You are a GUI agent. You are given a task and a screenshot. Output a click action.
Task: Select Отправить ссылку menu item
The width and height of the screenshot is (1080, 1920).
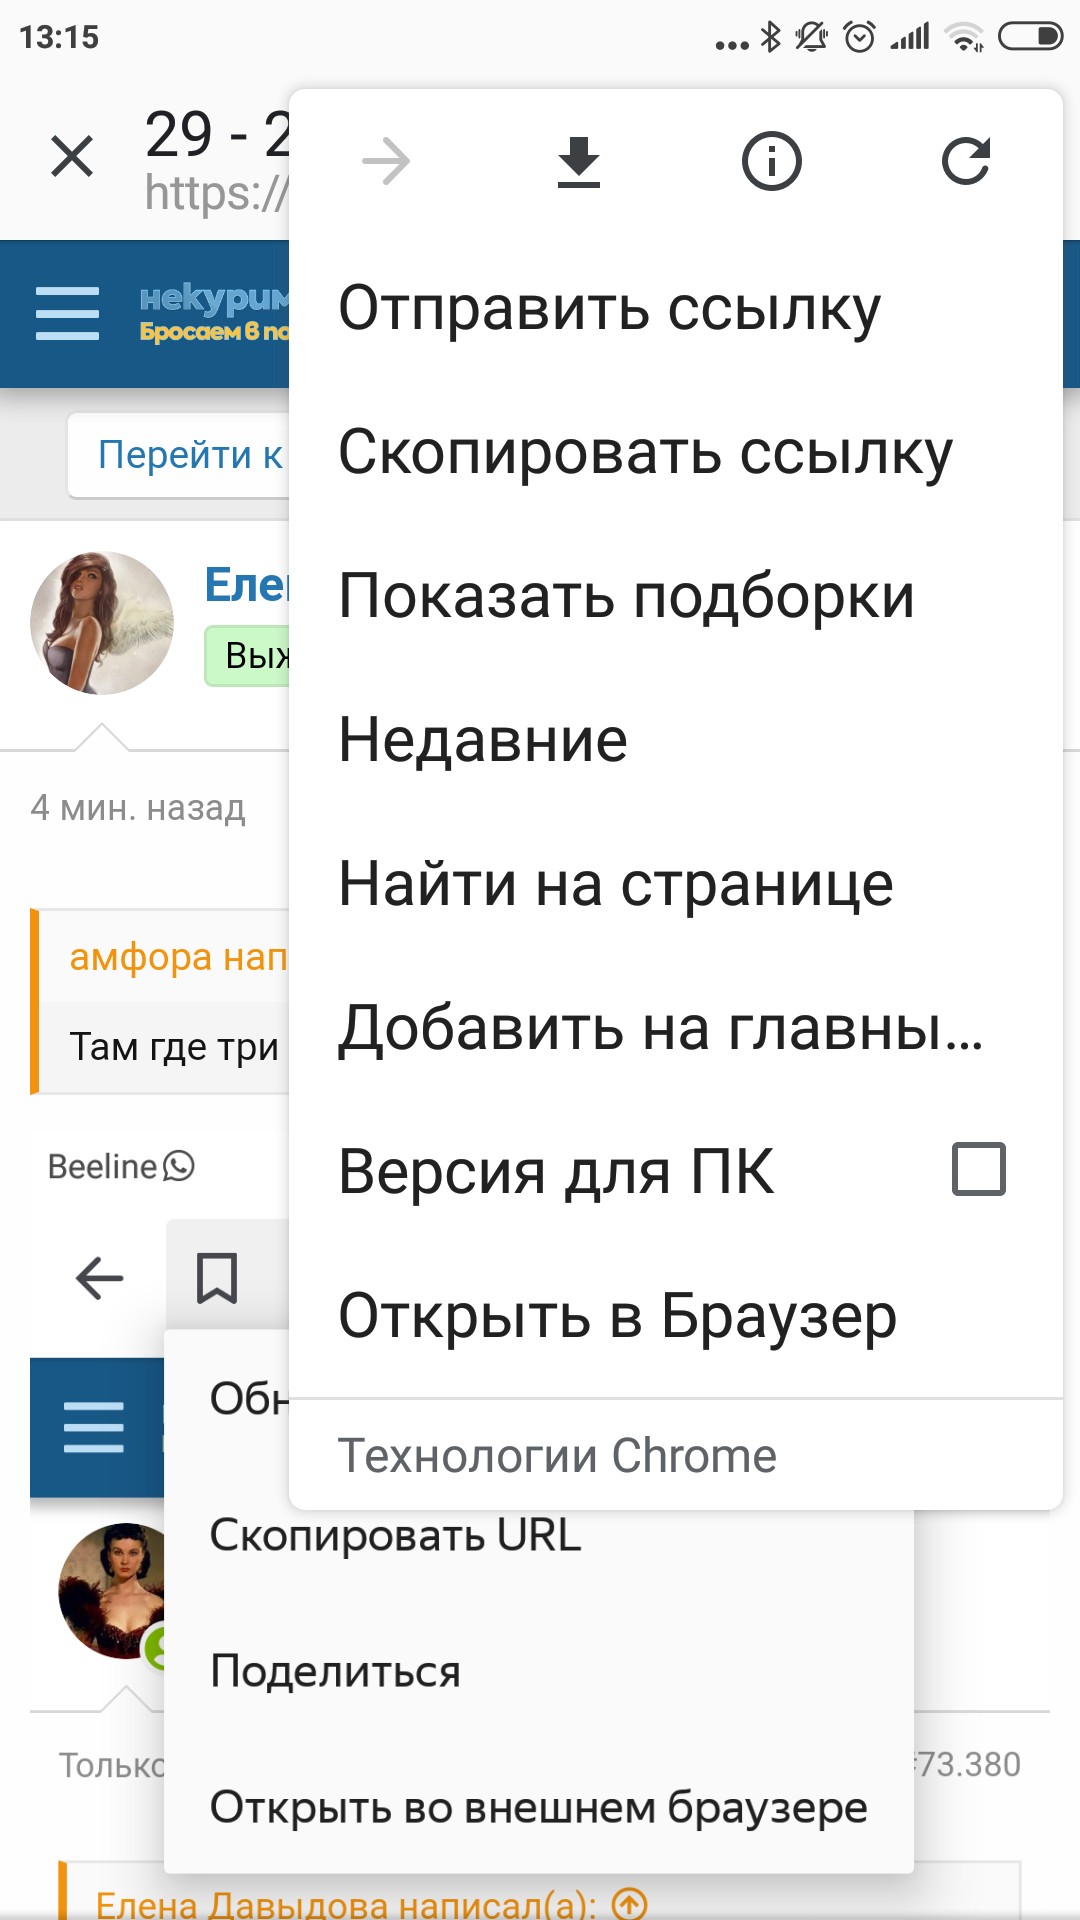pos(610,308)
